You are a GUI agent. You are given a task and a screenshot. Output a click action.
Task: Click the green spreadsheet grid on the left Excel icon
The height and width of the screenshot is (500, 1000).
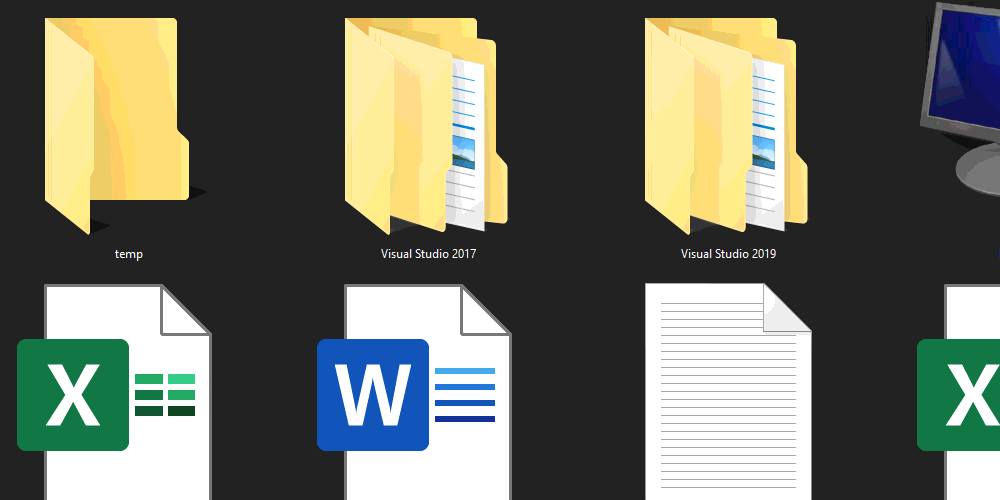[x=165, y=394]
